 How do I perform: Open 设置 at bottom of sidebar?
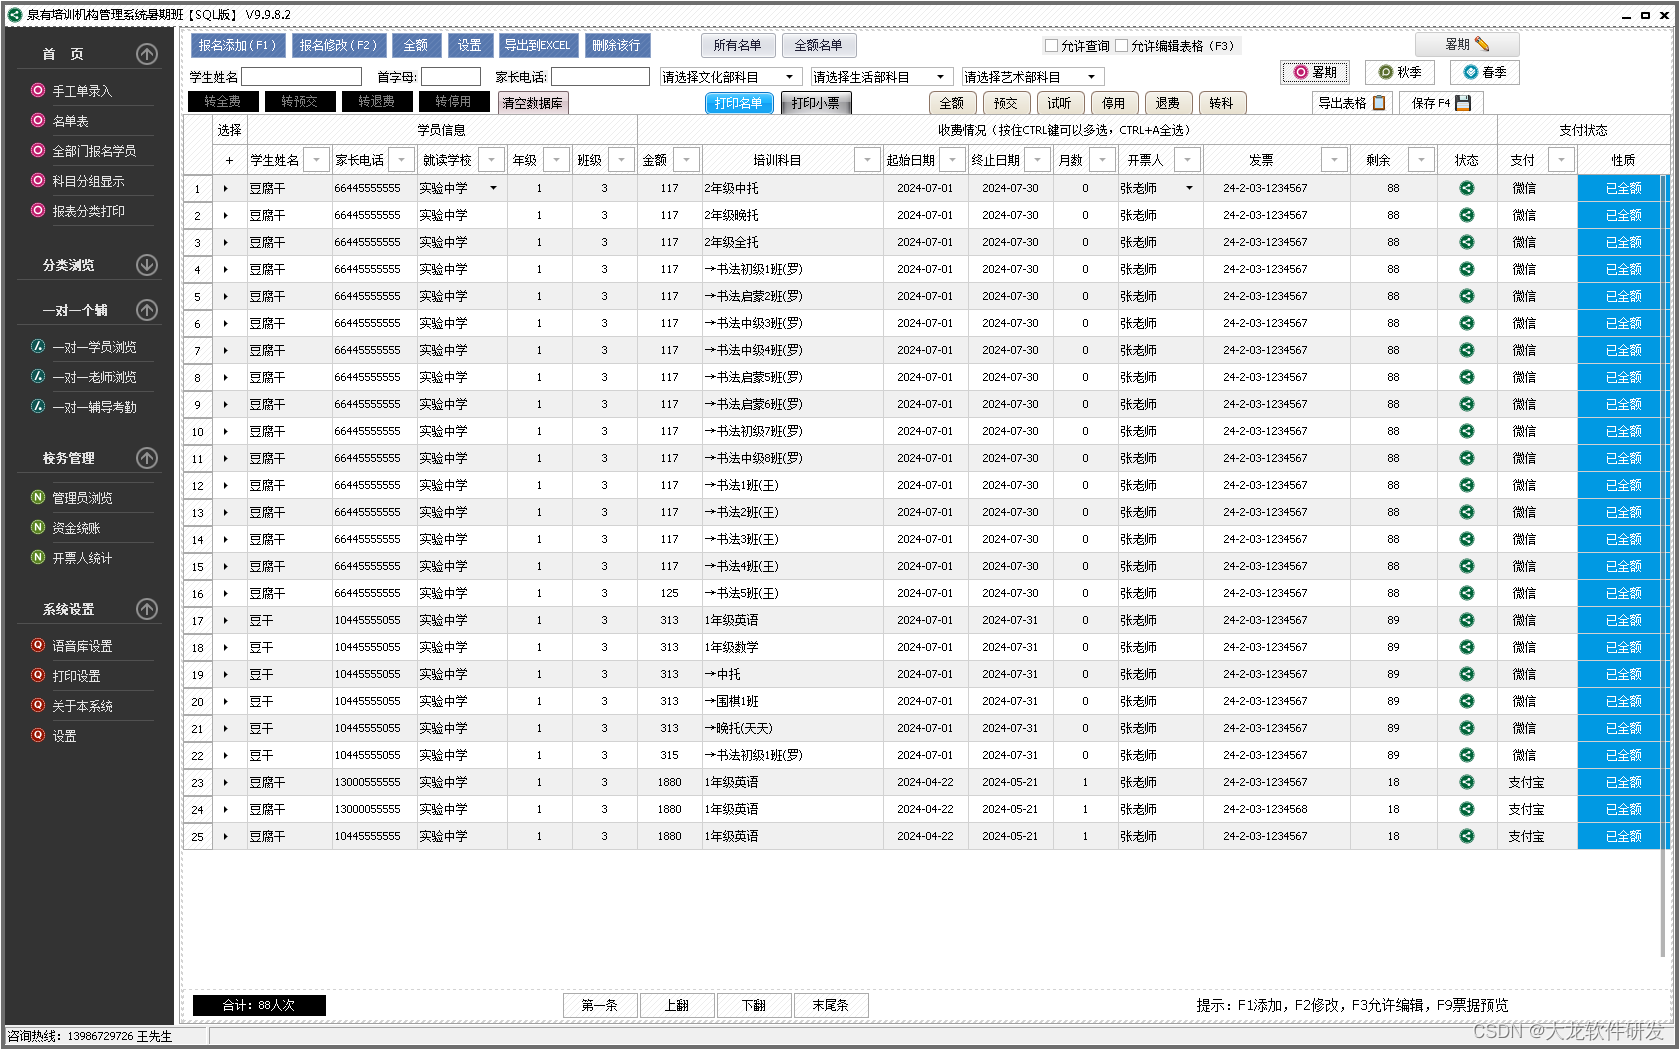coord(64,736)
